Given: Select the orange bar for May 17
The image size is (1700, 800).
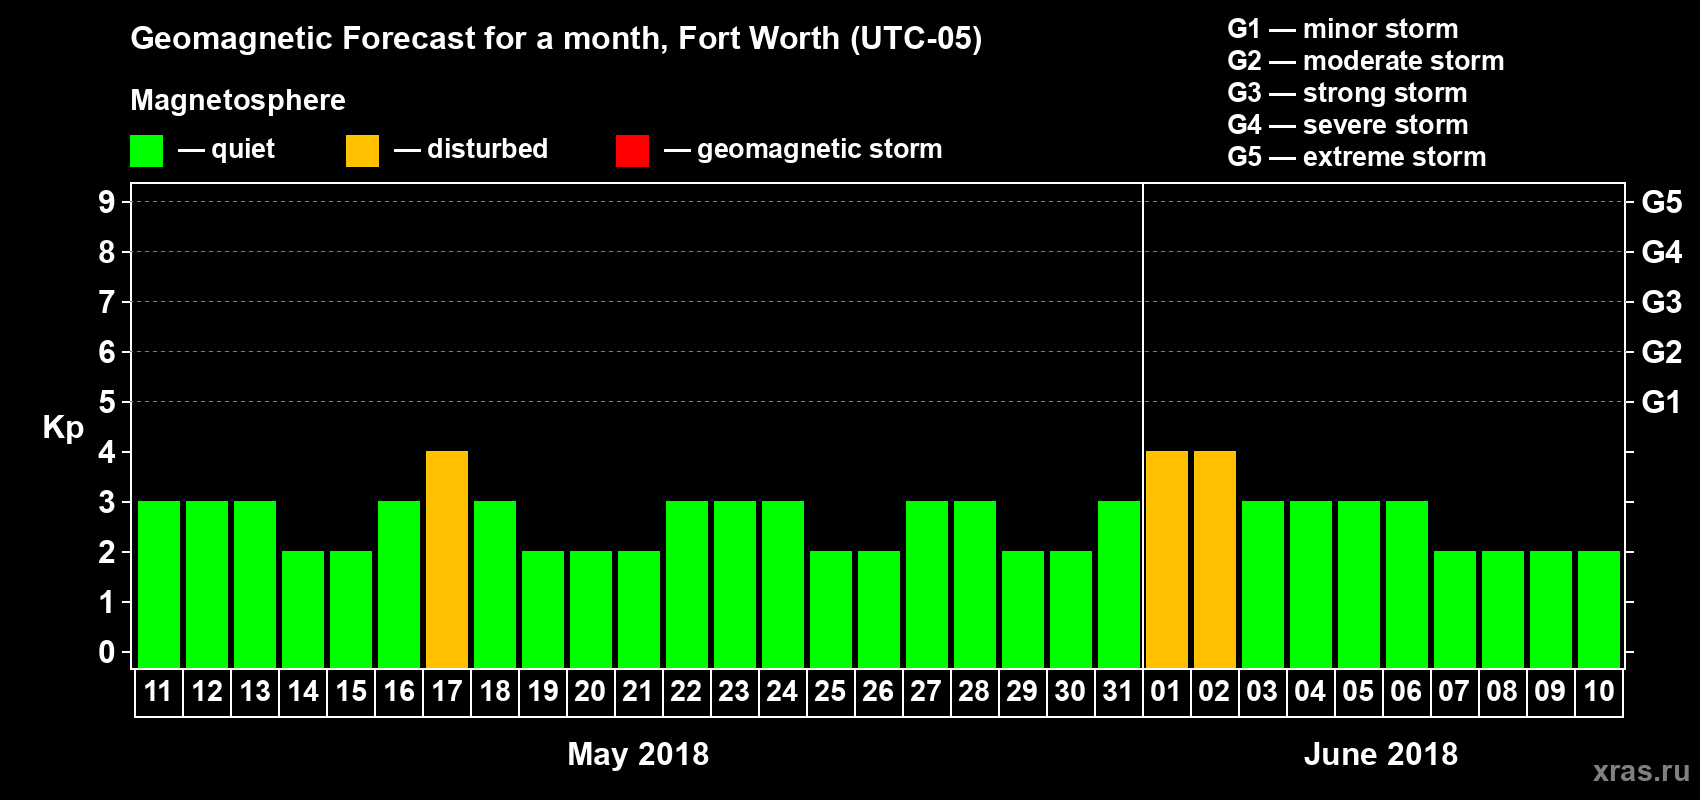Looking at the screenshot, I should point(447,559).
